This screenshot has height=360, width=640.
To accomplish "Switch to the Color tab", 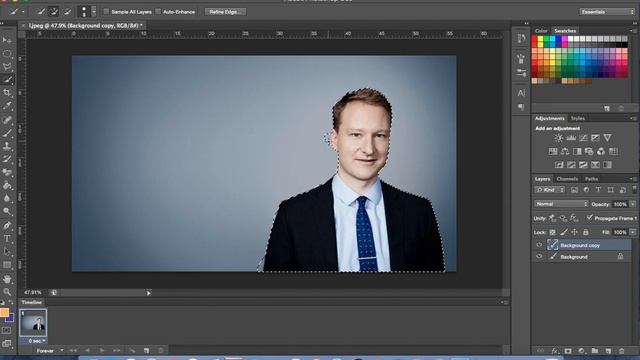I will tap(541, 31).
